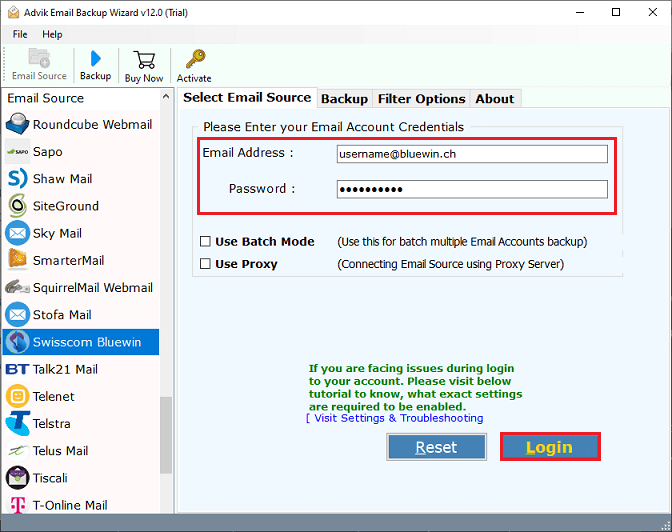Enable Use Batch Mode checkbox

pos(205,241)
